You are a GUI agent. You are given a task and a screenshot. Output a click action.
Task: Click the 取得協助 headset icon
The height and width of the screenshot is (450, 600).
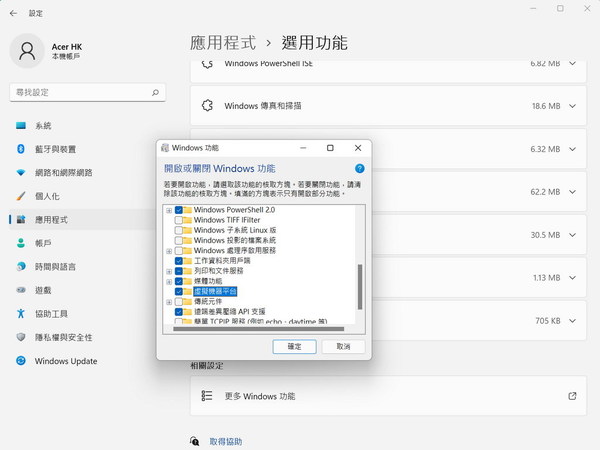point(194,441)
